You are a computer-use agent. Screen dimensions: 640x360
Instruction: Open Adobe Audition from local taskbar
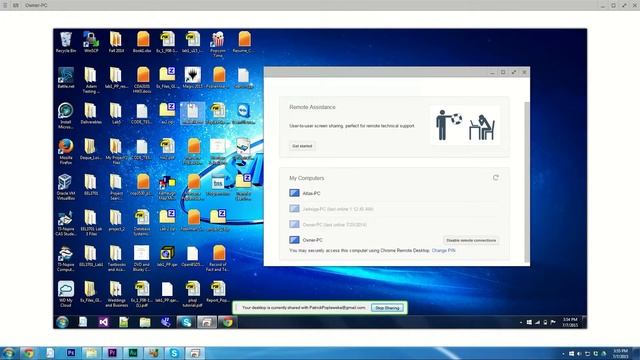coord(133,353)
